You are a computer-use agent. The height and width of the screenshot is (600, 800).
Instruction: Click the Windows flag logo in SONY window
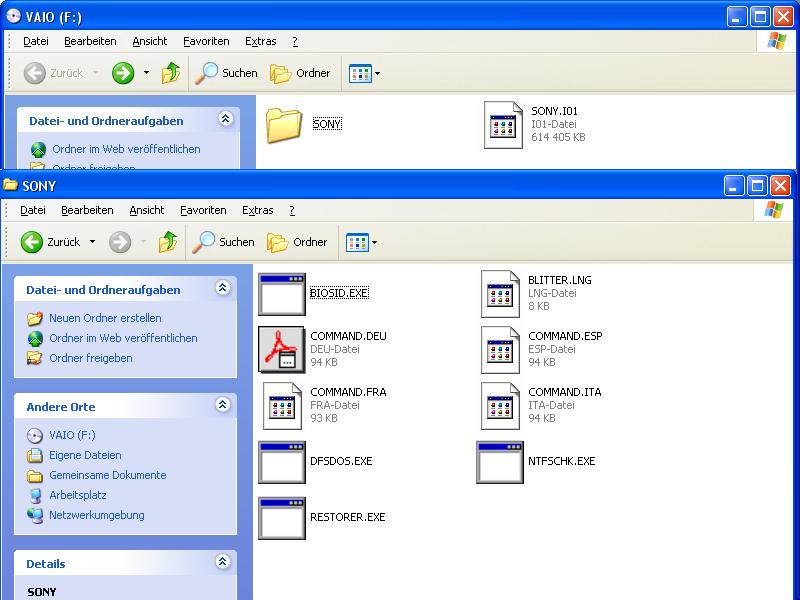(773, 210)
